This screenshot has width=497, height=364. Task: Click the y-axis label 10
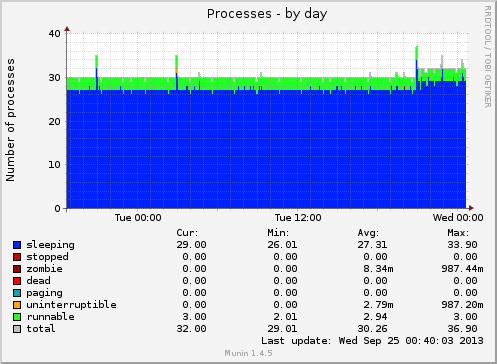pyautogui.click(x=55, y=165)
